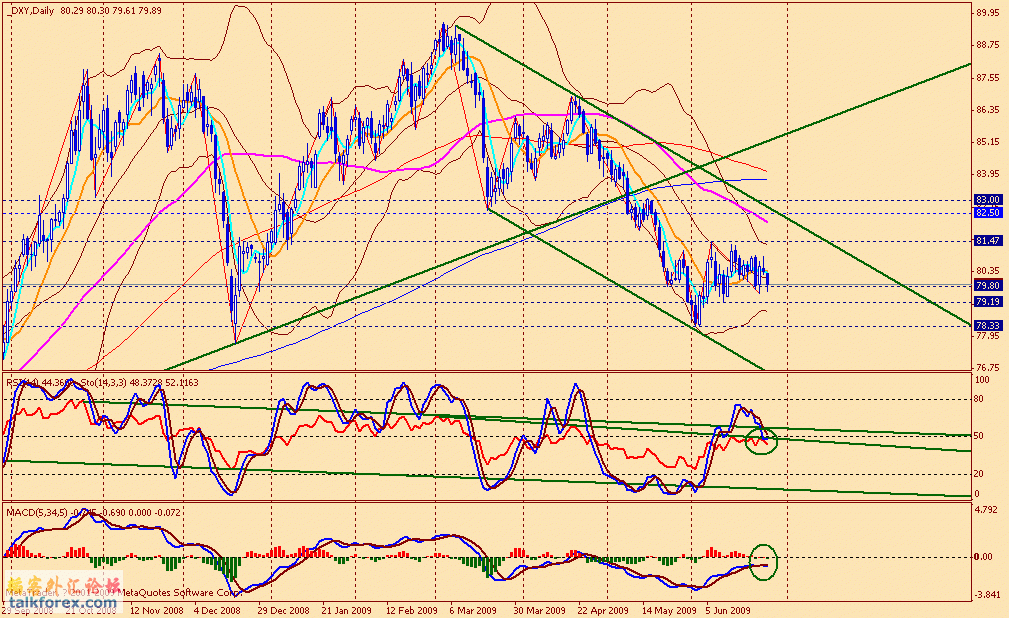Select the highlighted 81.47 level tag
This screenshot has width=1009, height=618.
[x=988, y=241]
